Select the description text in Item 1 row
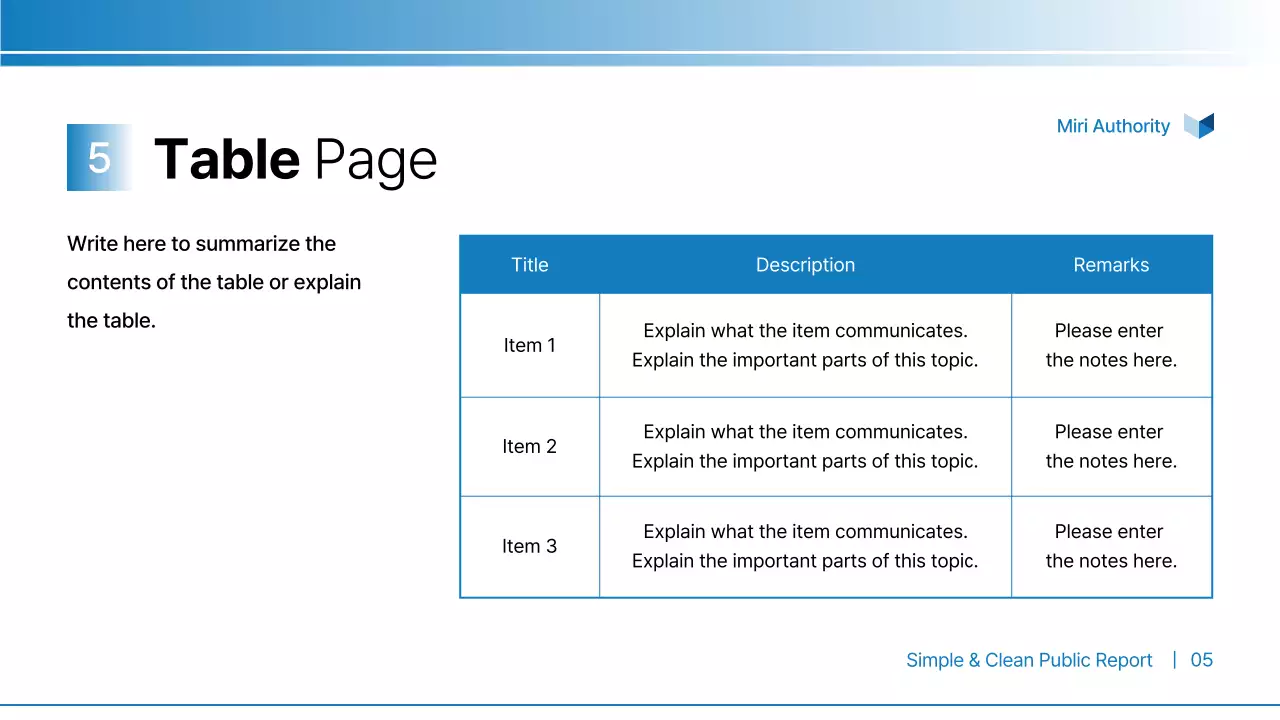The width and height of the screenshot is (1280, 720). tap(805, 345)
